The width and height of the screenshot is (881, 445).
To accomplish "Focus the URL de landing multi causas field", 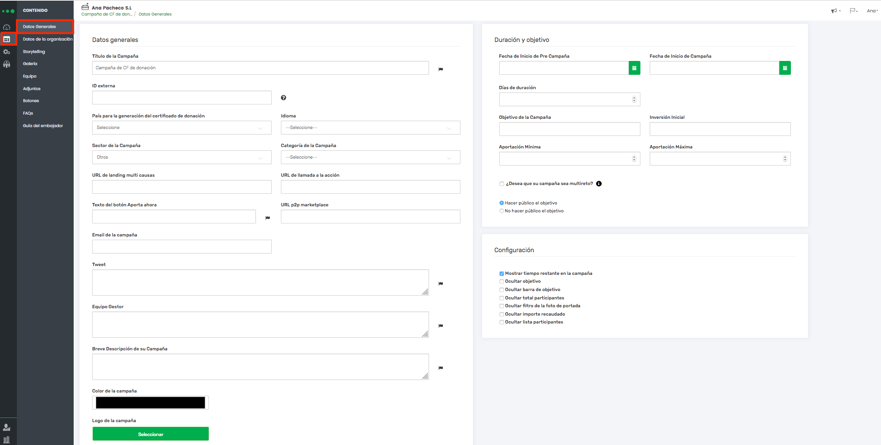I will pyautogui.click(x=181, y=187).
